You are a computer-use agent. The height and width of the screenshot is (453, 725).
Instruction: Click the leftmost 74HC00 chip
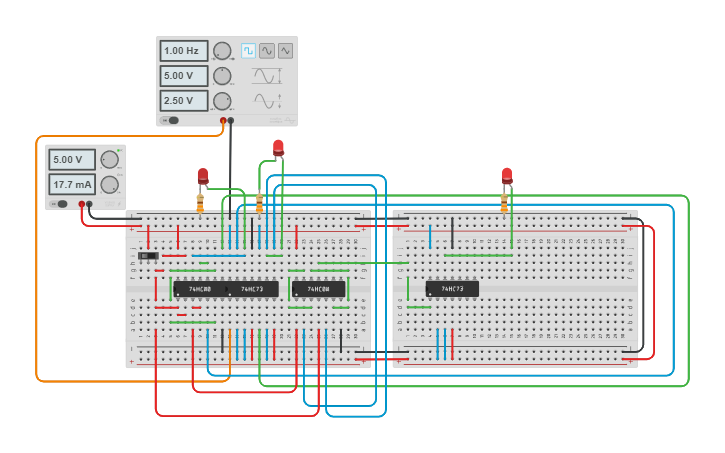pyautogui.click(x=199, y=289)
